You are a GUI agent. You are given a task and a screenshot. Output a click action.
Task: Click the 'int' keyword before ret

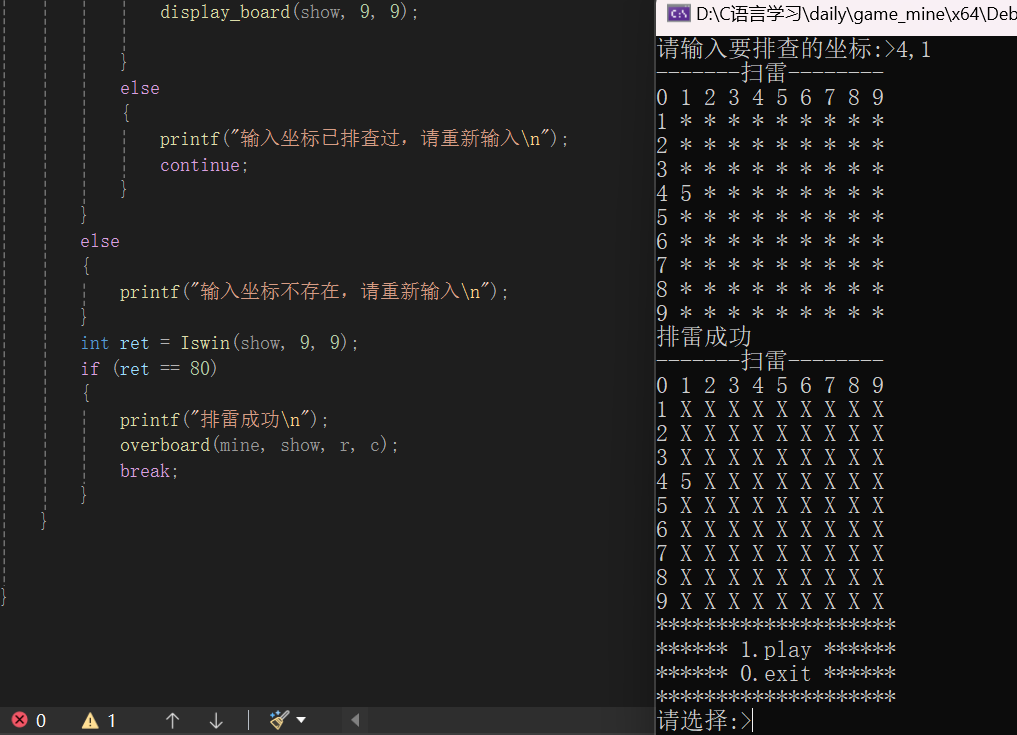pyautogui.click(x=95, y=343)
